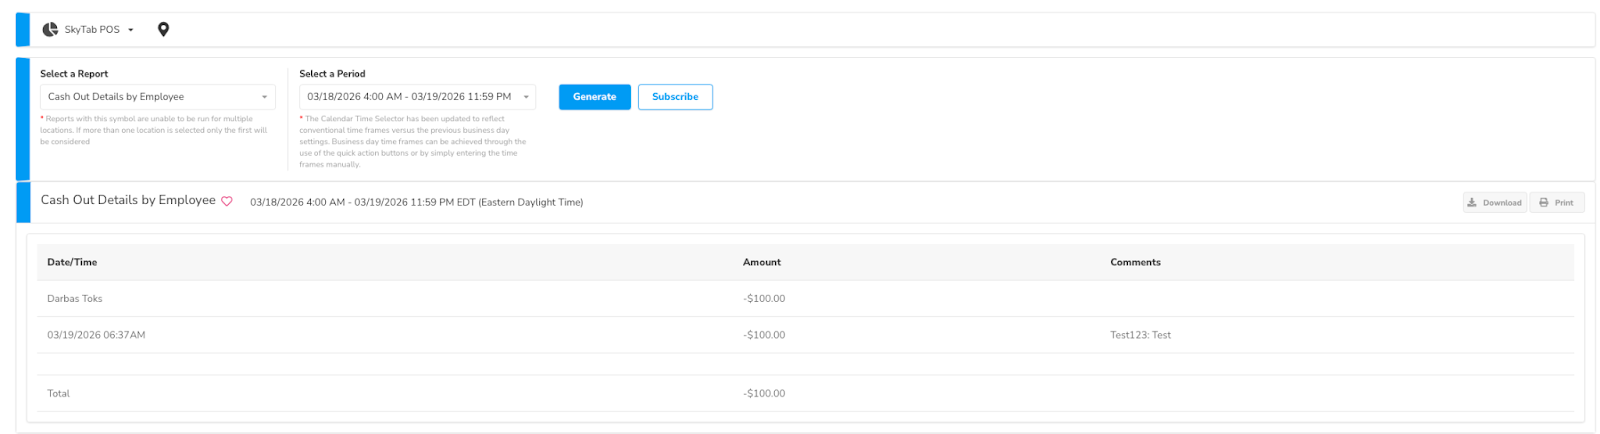Viewport: 1600px width, 434px height.
Task: Download the Cash Out Details report
Action: point(1494,203)
